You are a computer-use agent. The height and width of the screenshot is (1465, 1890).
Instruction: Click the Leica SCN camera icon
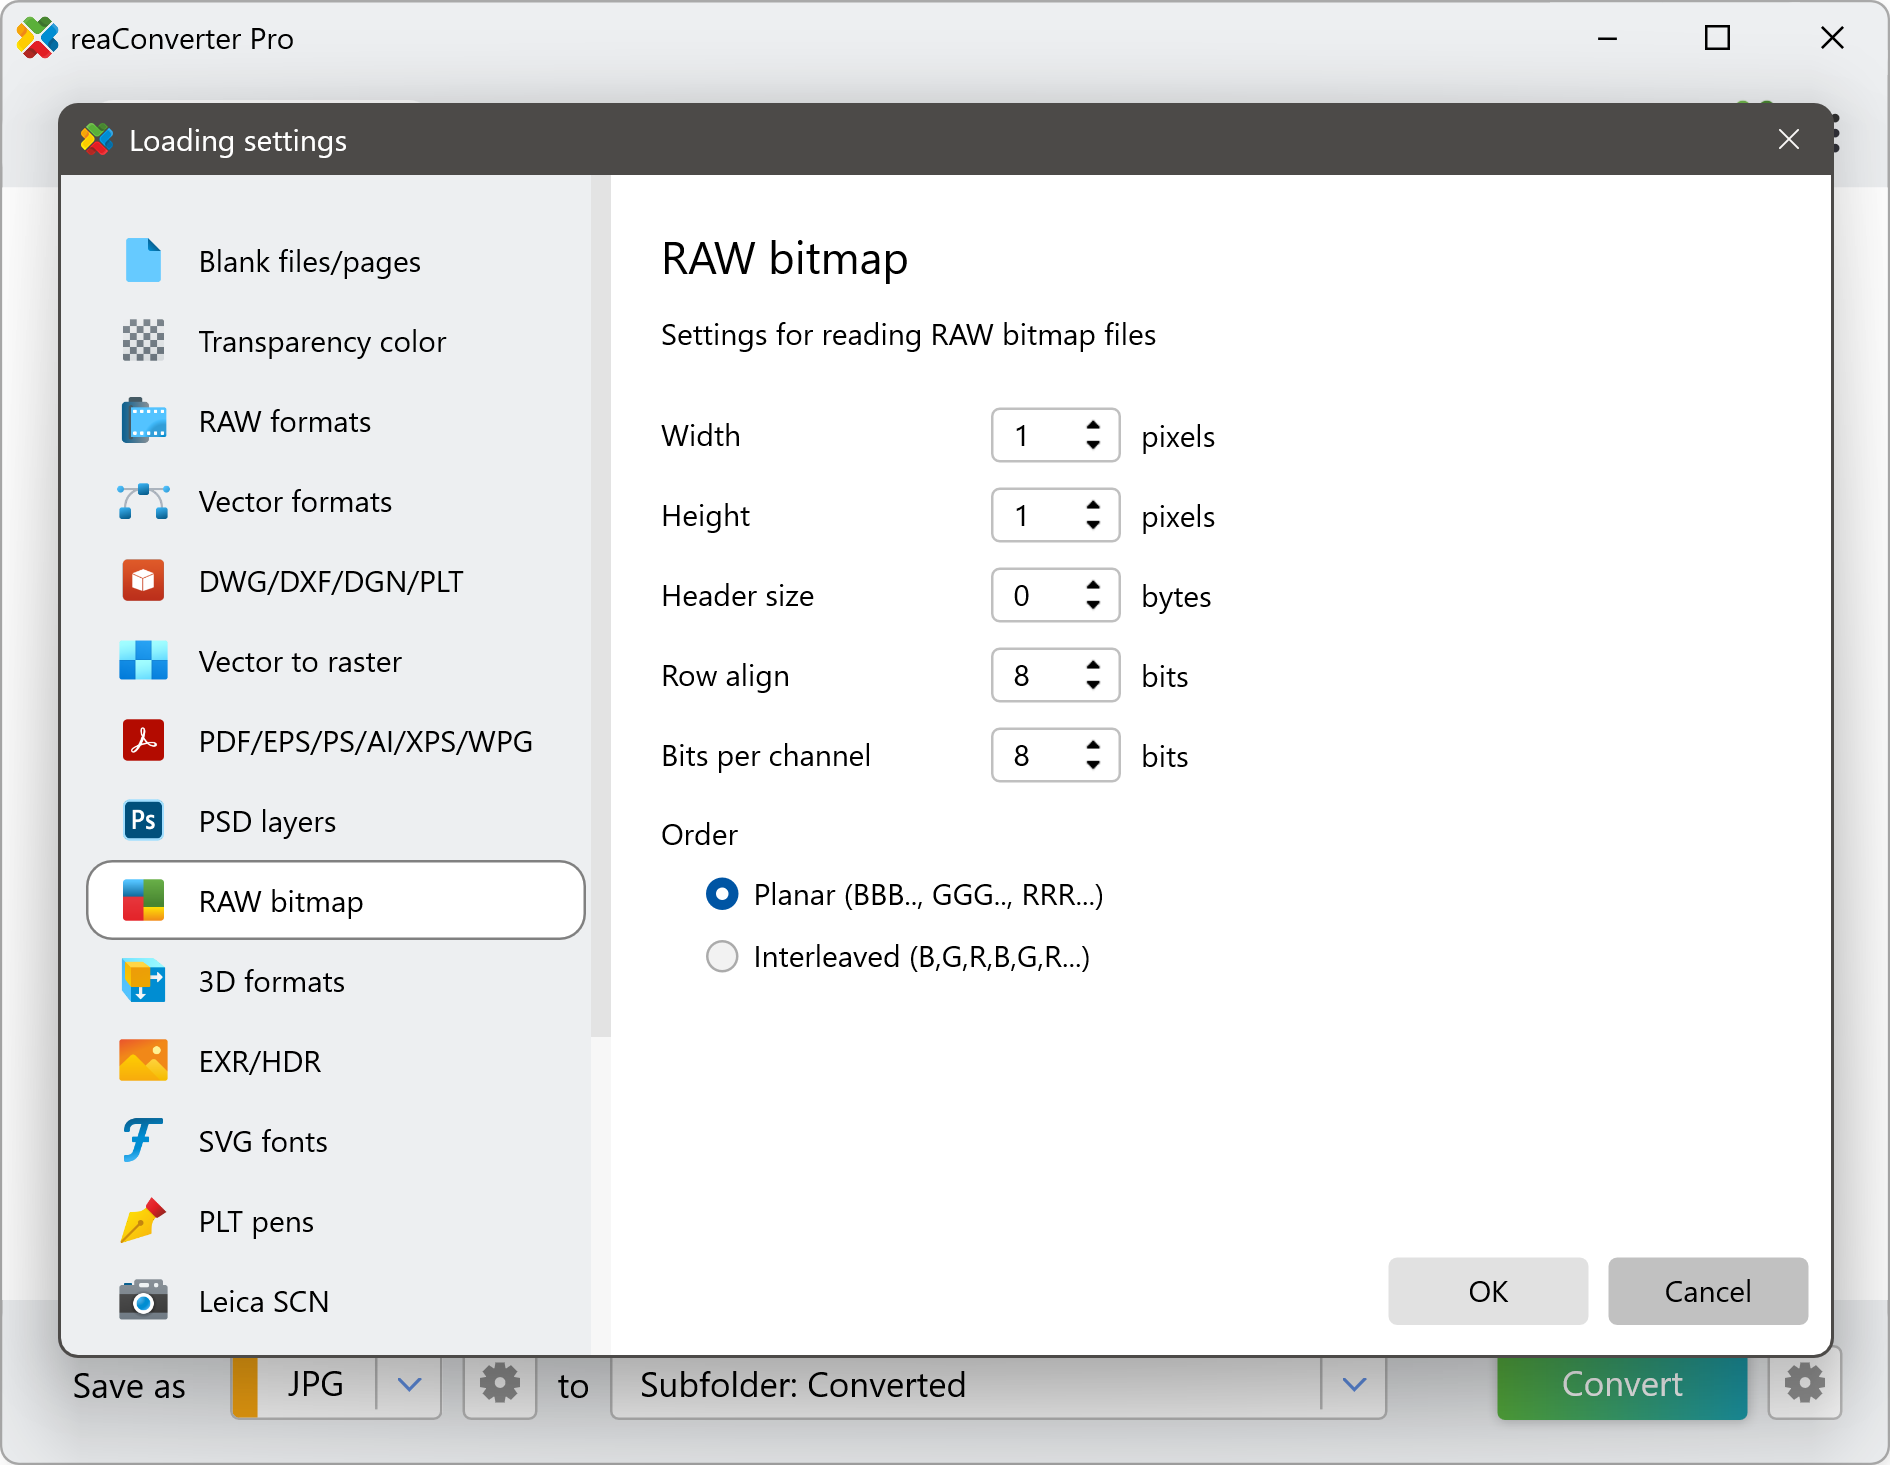[143, 1301]
